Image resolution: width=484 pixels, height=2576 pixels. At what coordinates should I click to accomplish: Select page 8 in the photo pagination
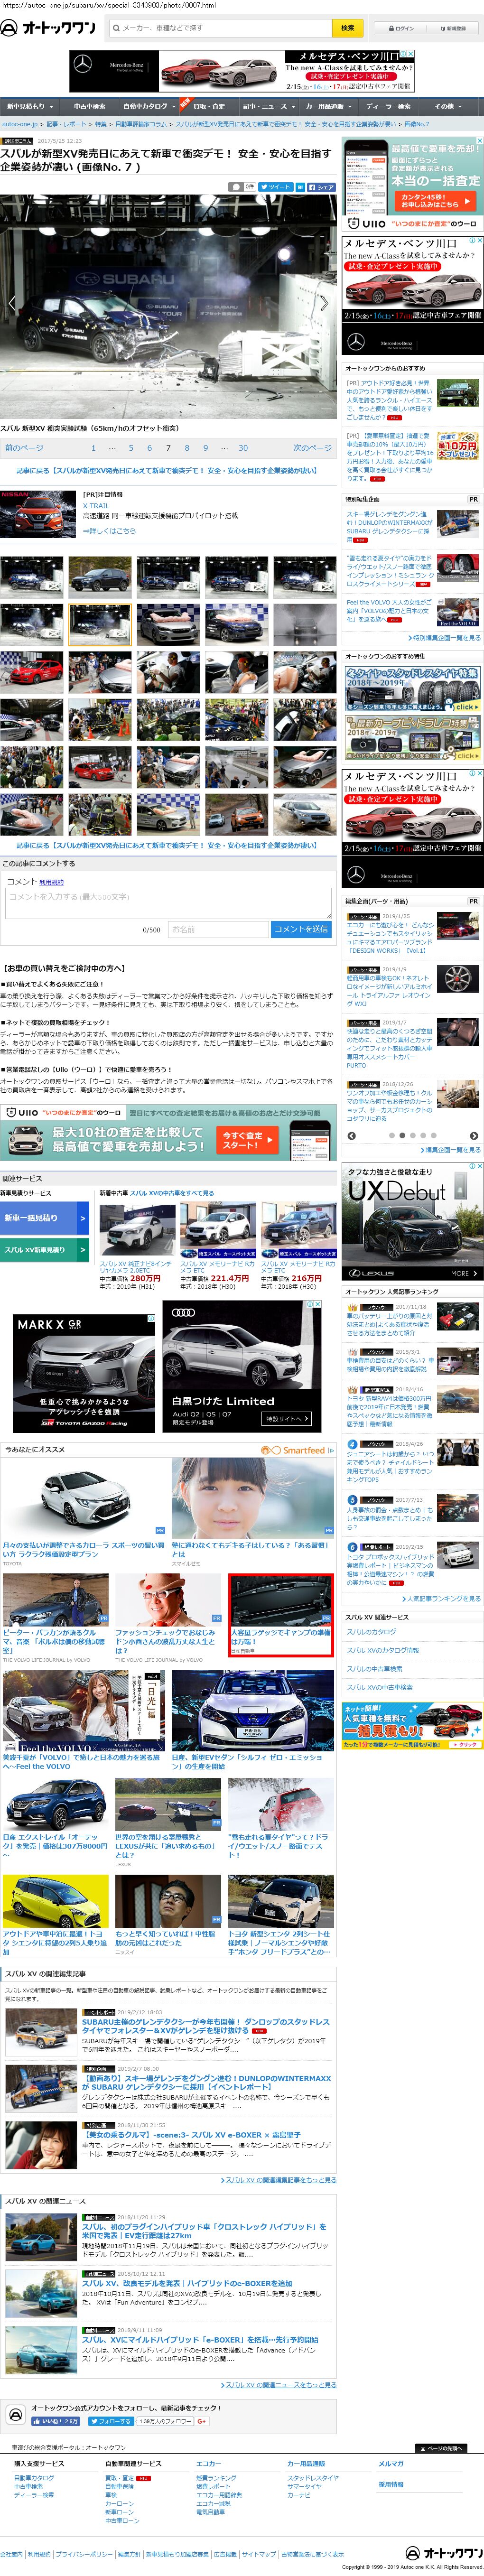(x=187, y=448)
